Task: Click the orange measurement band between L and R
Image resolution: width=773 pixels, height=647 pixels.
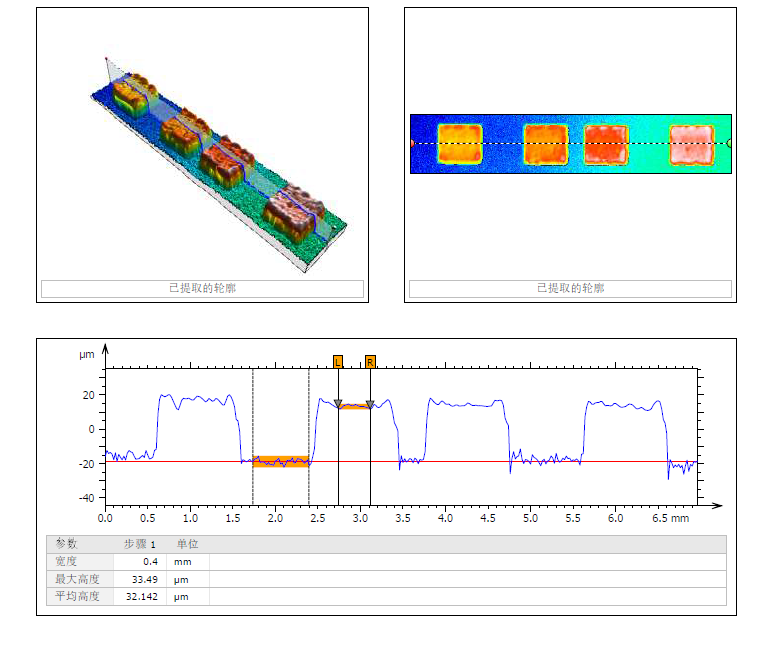Action: click(x=354, y=406)
